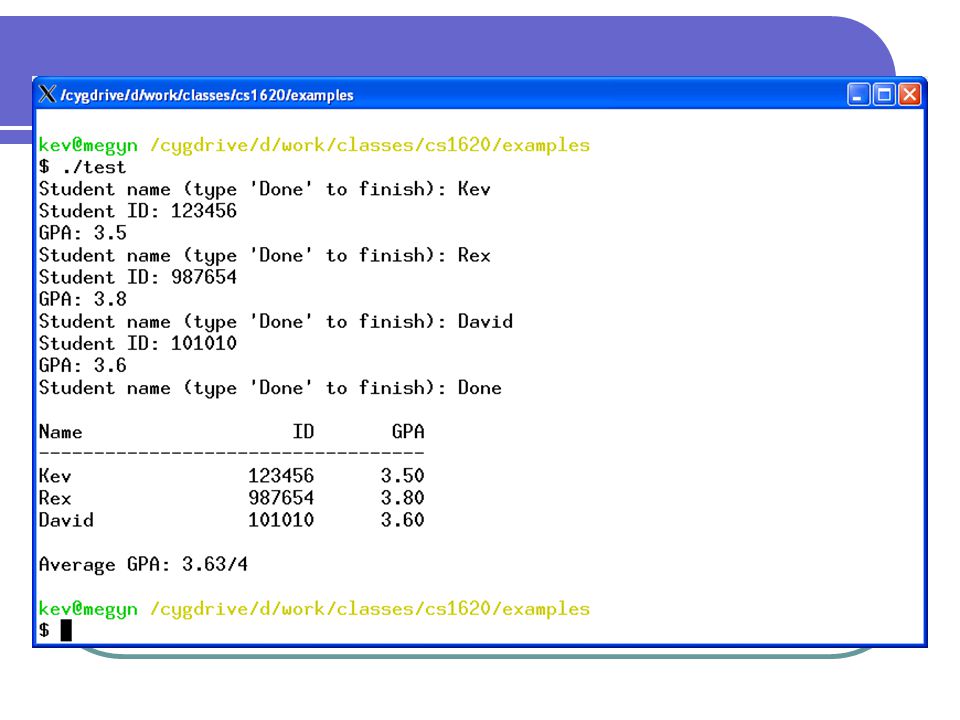Viewport: 960px width, 720px height.
Task: Click 'Student ID: 123456' line
Action: (x=138, y=211)
